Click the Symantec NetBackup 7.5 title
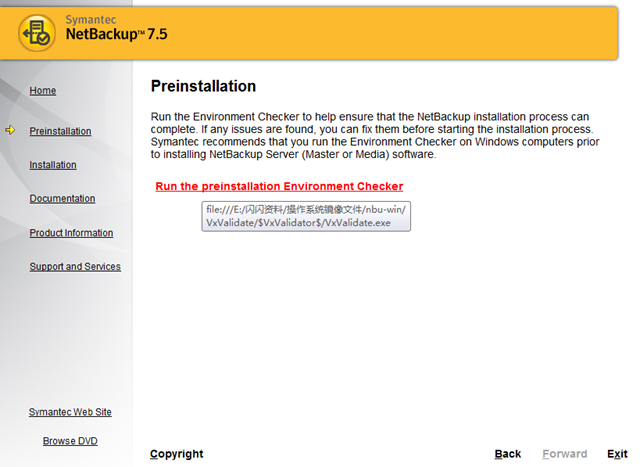 116,28
